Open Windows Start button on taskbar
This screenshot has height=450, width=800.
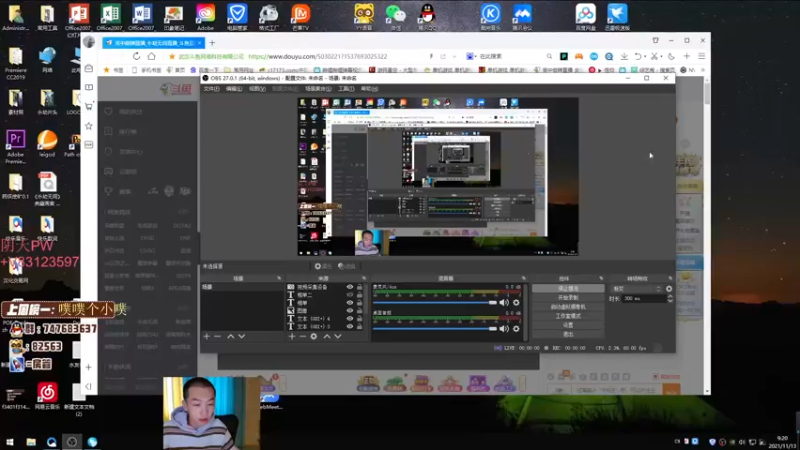pyautogui.click(x=10, y=442)
